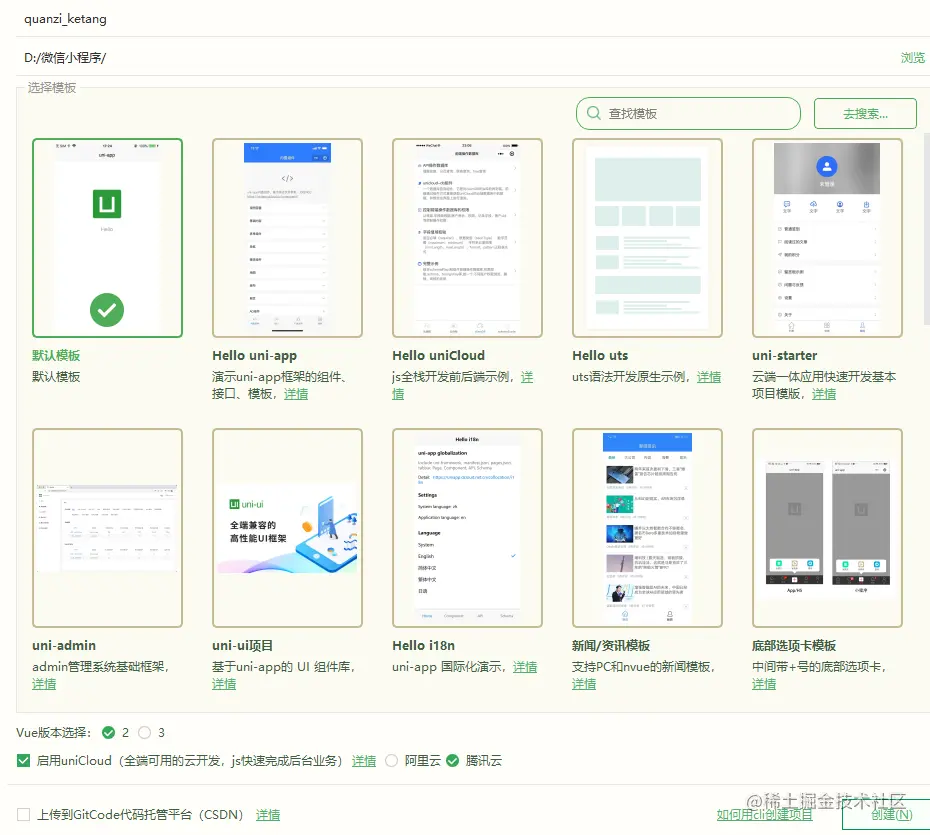Click the Hello uni-app title text
This screenshot has height=835, width=930.
254,355
